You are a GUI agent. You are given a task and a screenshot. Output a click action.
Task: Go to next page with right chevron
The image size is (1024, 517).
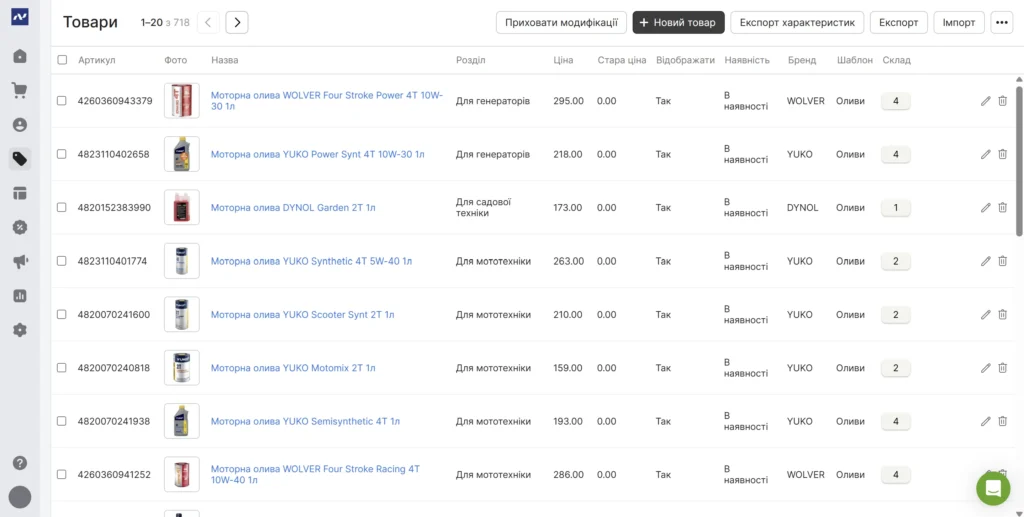click(237, 22)
